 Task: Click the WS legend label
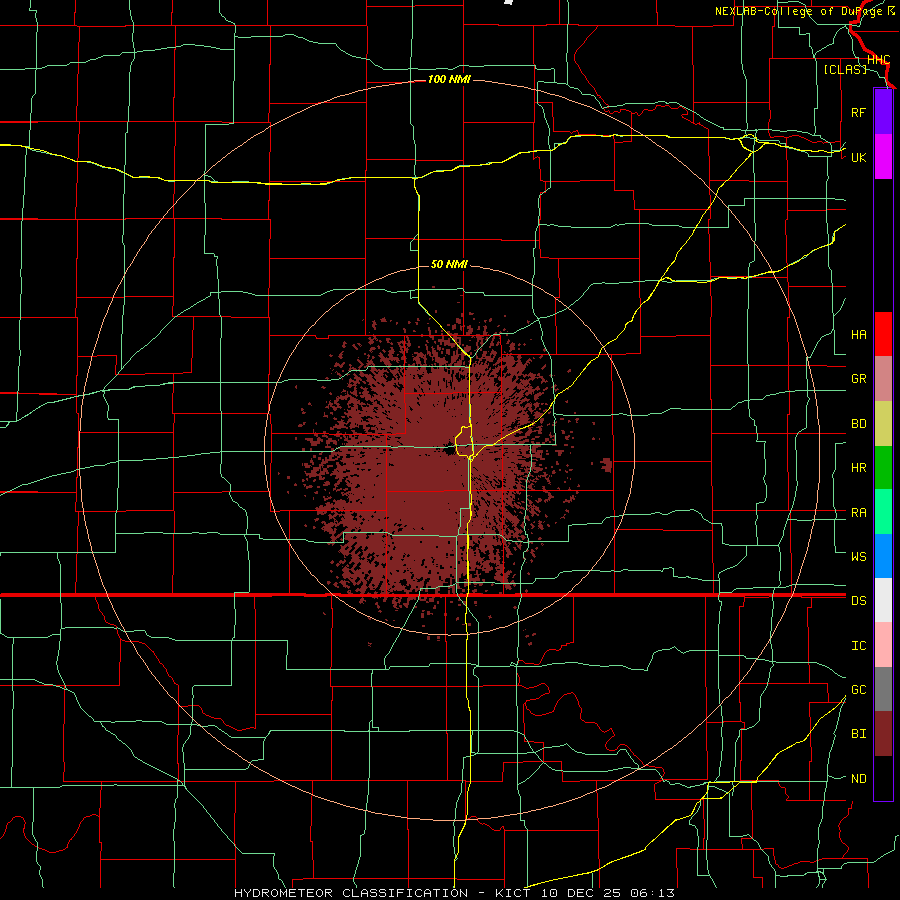tap(858, 557)
